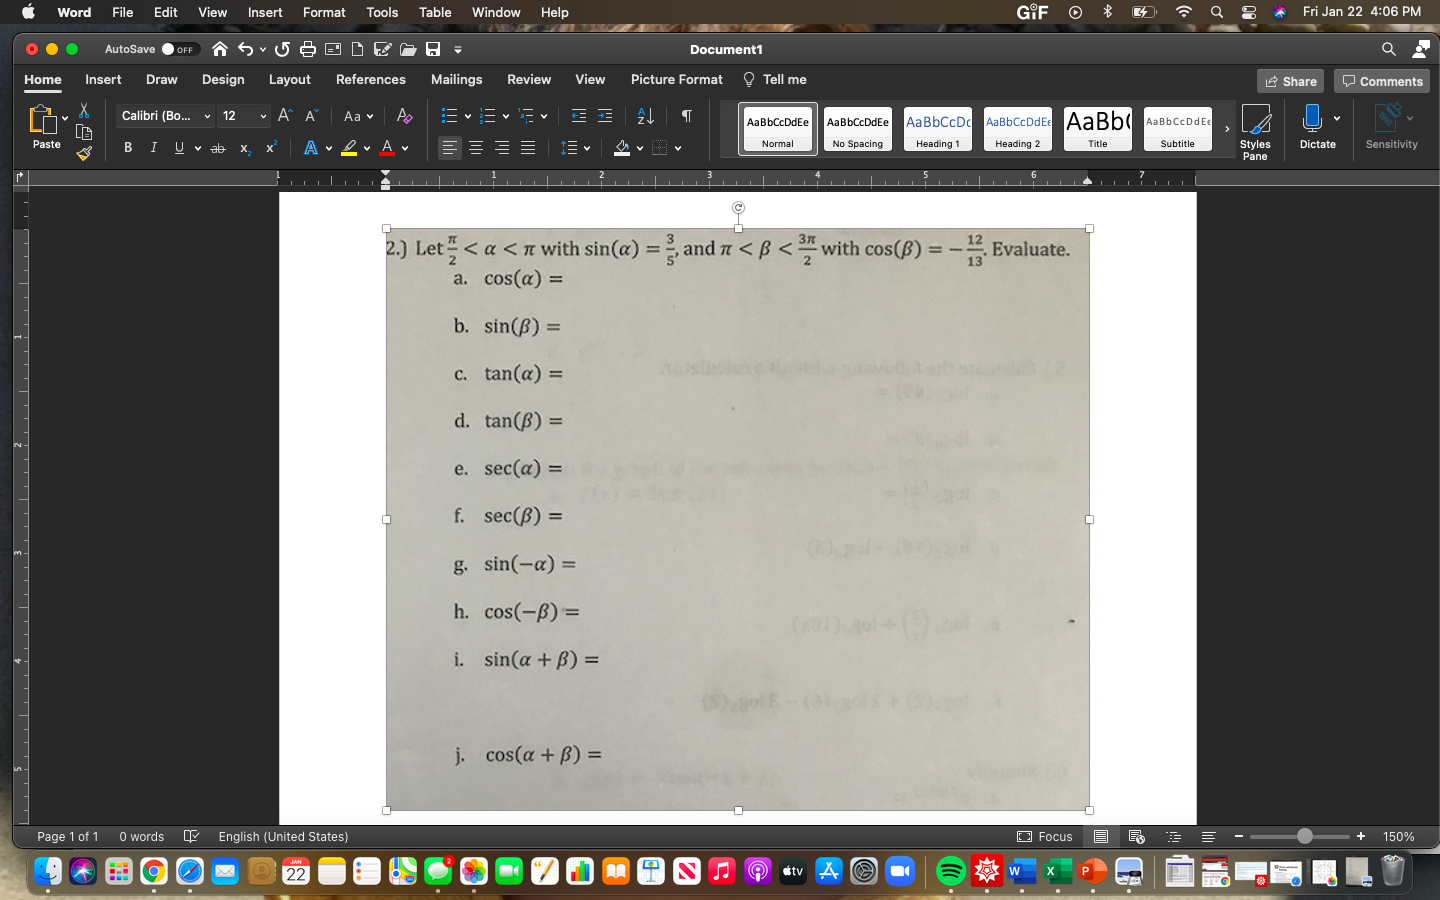This screenshot has width=1440, height=900.
Task: Click the Save icon in quick access toolbar
Action: pos(432,48)
